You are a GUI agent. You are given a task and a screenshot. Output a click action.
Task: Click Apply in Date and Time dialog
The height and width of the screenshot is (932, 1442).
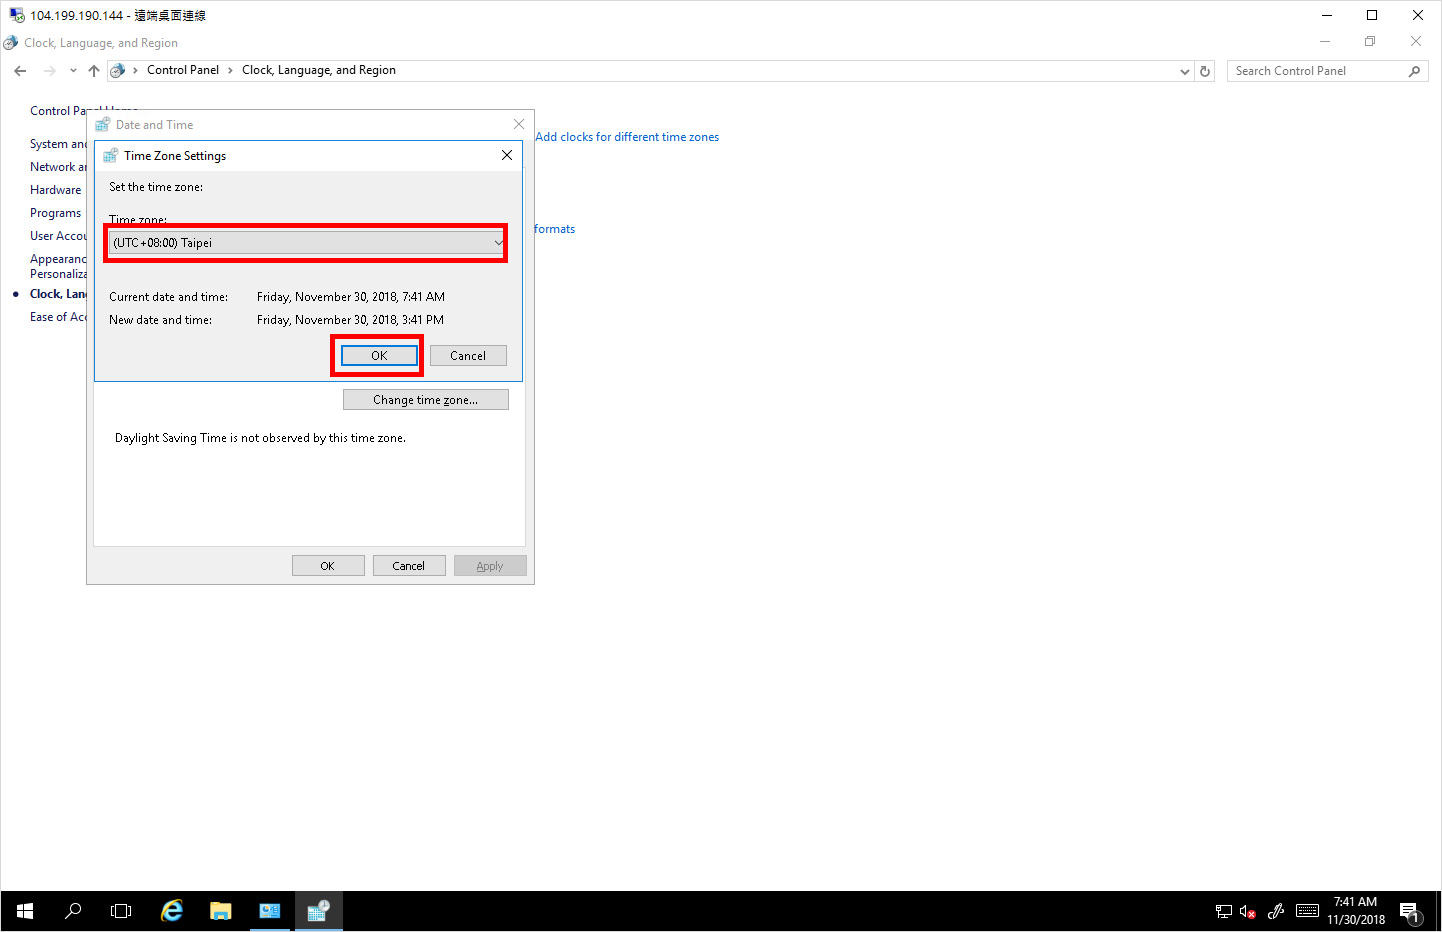coord(490,566)
